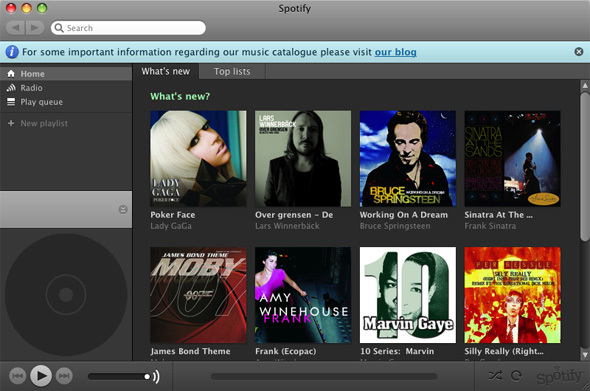Click the scrollbar down arrow
590x391 pixels.
click(585, 354)
